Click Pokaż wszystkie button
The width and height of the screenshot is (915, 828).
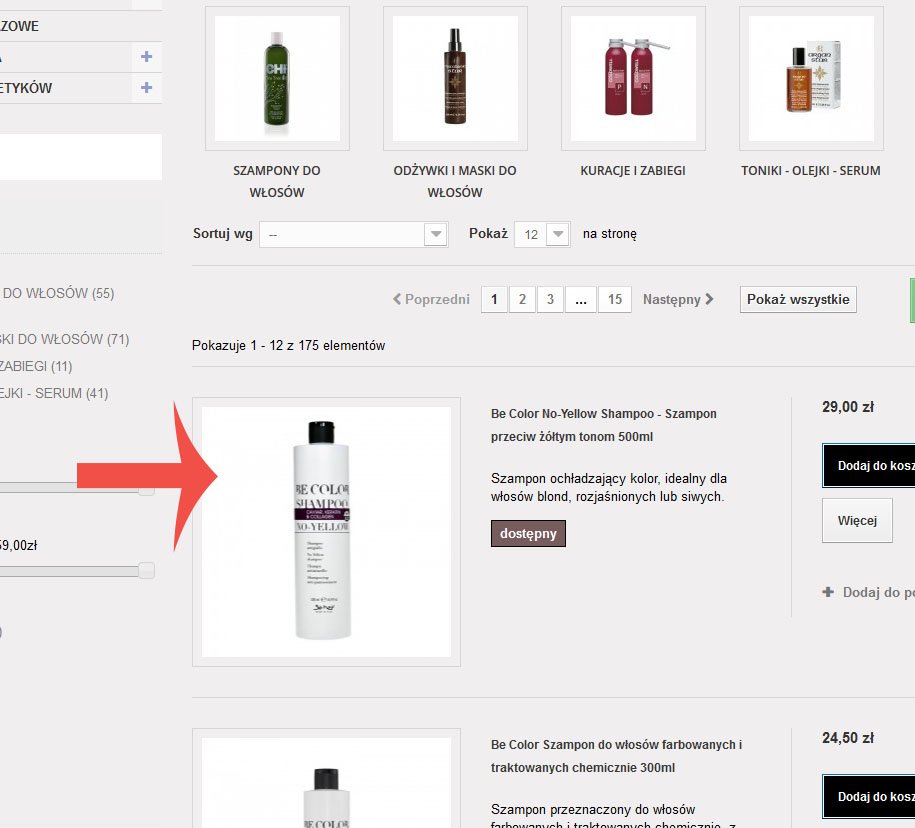pos(798,299)
